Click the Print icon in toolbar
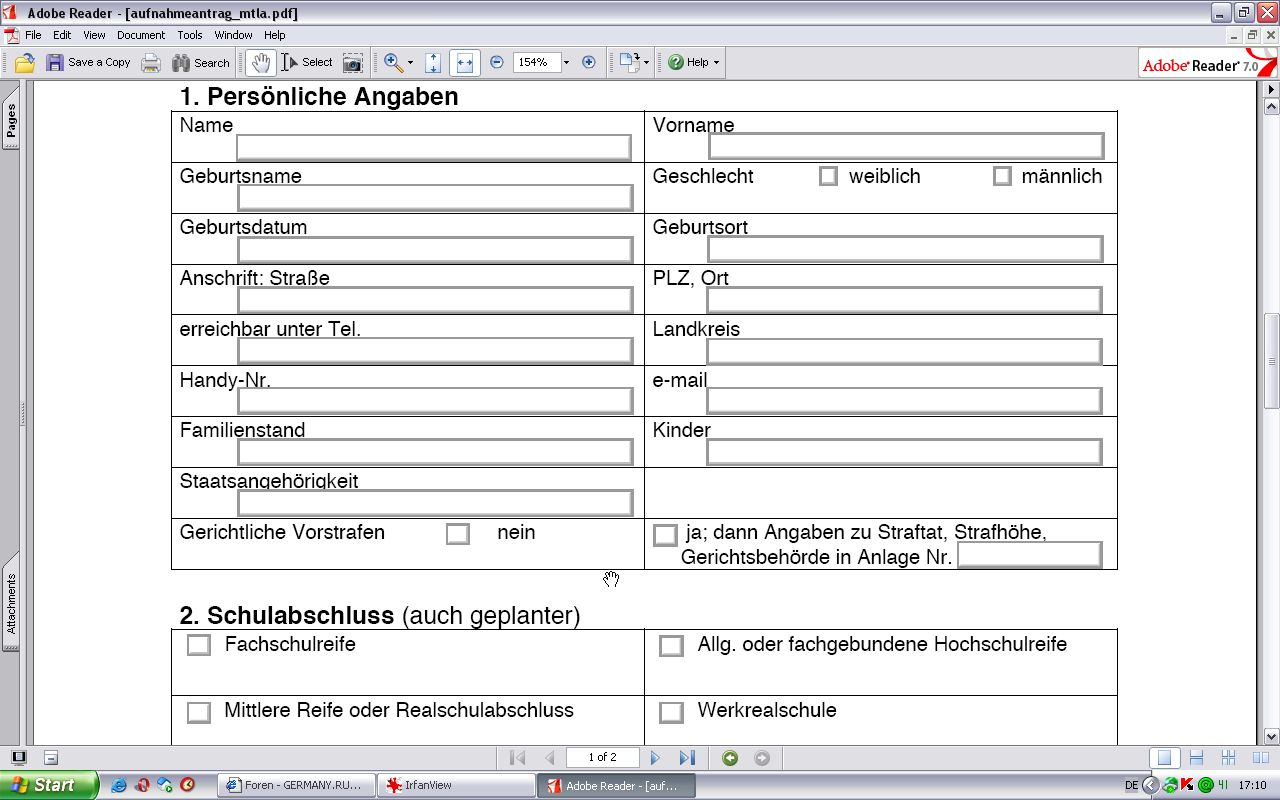The image size is (1280, 800). click(151, 63)
